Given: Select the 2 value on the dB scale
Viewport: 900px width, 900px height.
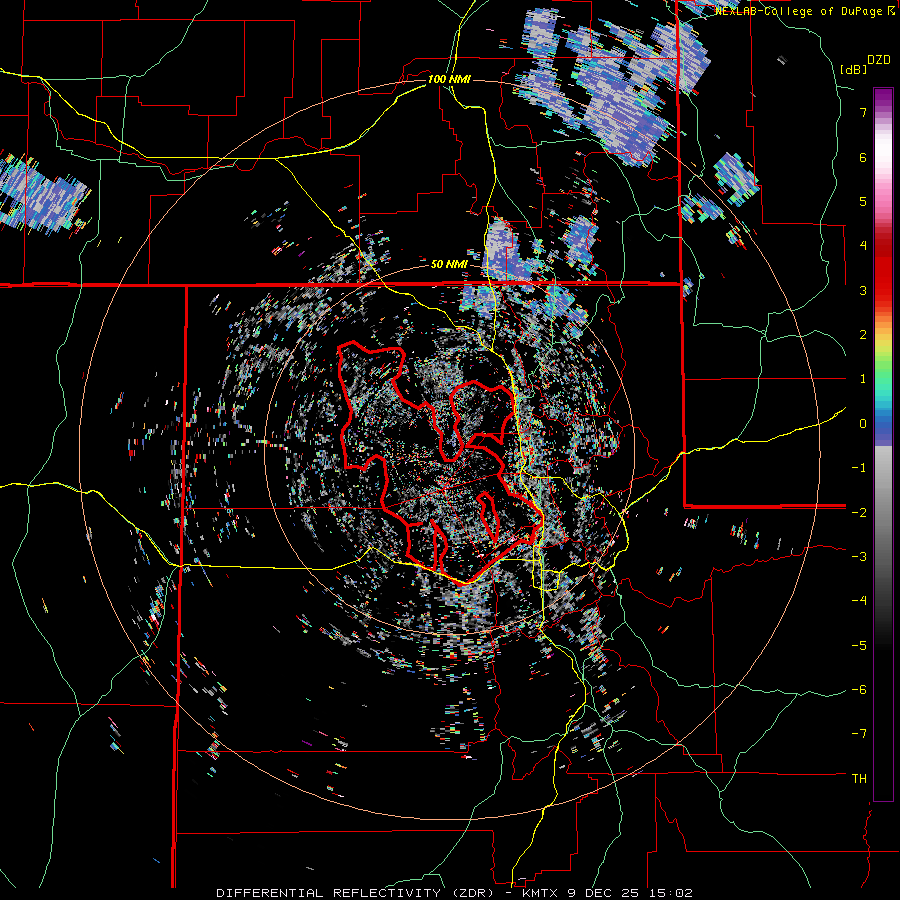Looking at the screenshot, I should [x=863, y=335].
